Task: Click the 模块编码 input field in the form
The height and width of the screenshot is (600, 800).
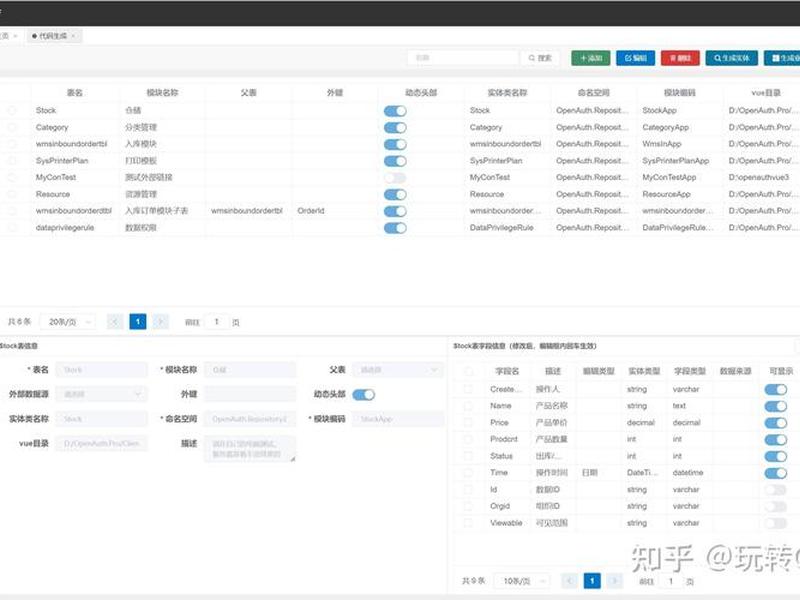Action: [398, 419]
